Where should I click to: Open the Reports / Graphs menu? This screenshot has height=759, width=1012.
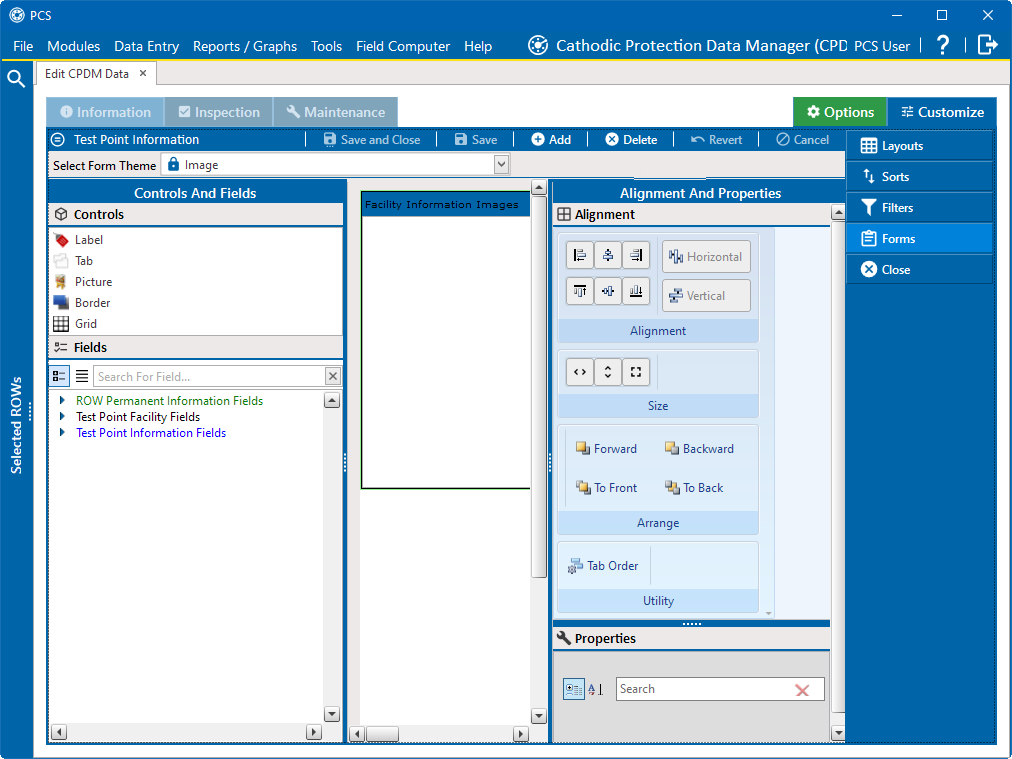click(x=245, y=46)
